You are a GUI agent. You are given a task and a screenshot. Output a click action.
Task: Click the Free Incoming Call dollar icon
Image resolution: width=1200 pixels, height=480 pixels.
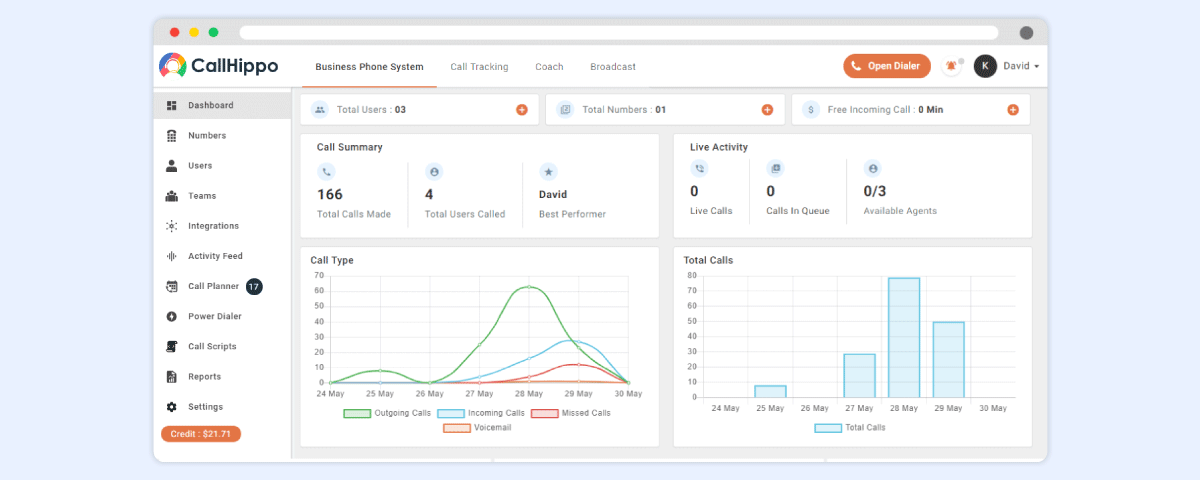(811, 109)
